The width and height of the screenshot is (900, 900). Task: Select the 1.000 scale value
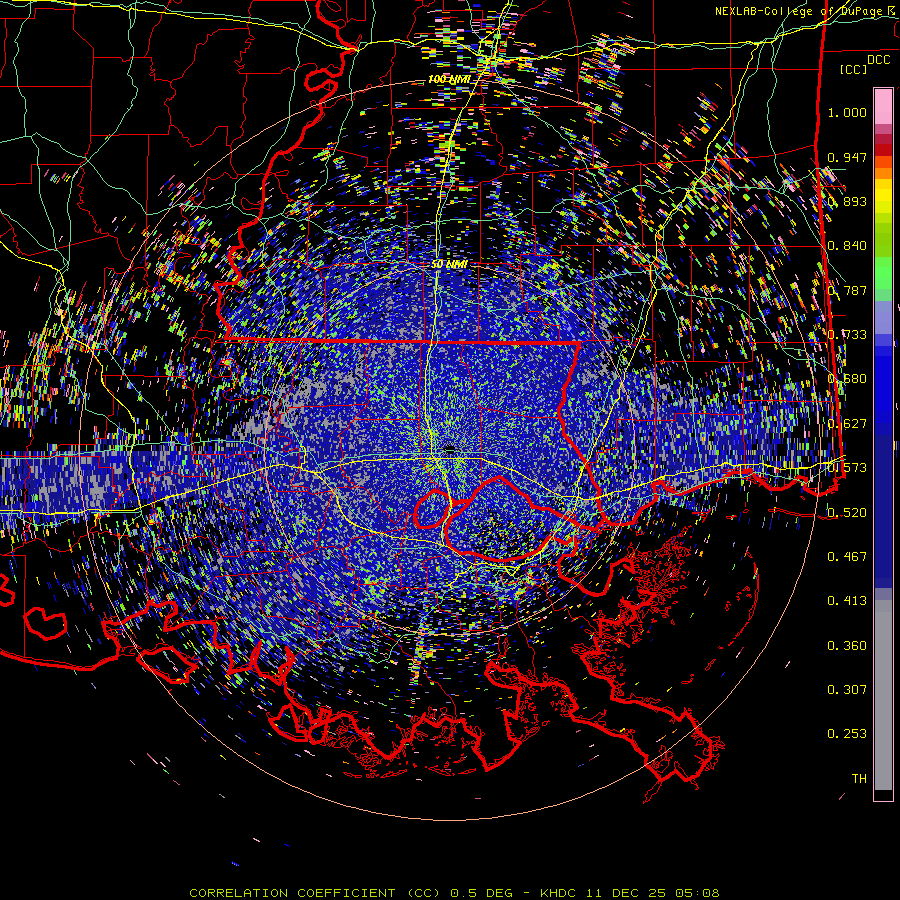click(847, 112)
